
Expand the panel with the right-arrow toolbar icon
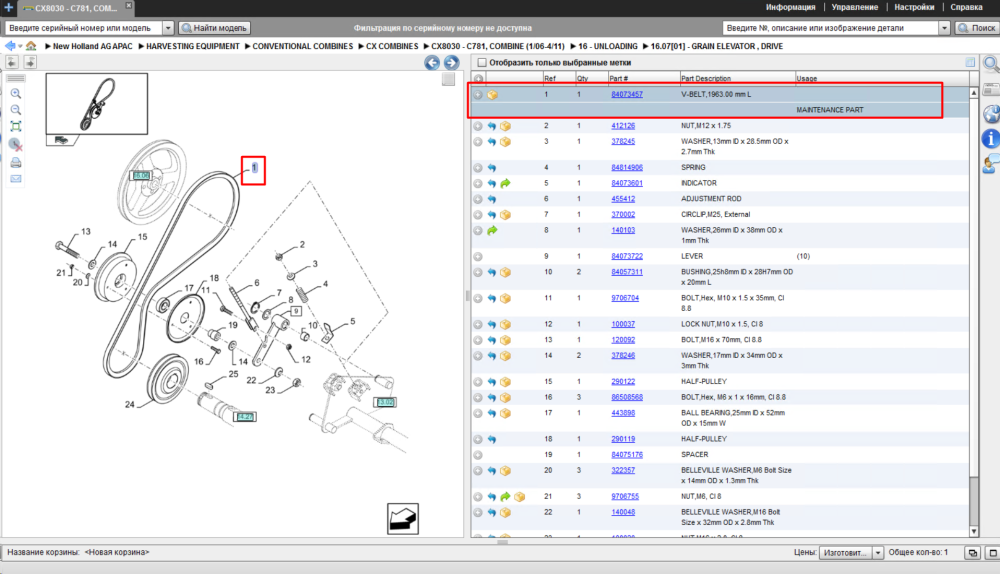coord(30,62)
